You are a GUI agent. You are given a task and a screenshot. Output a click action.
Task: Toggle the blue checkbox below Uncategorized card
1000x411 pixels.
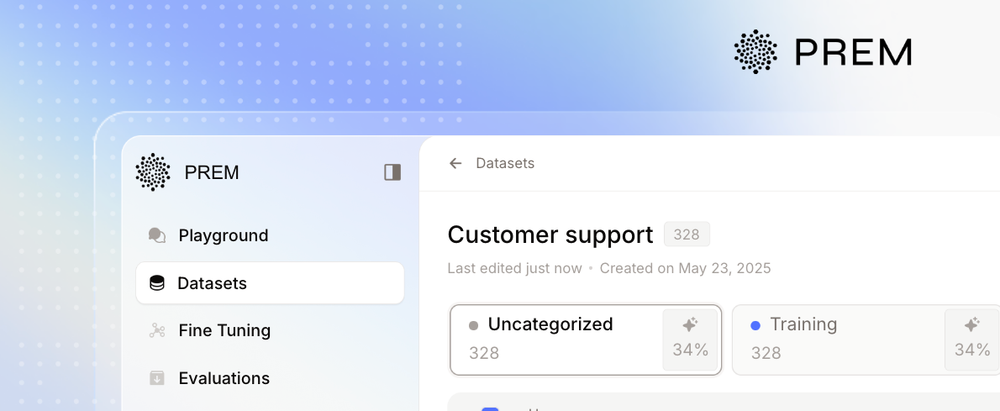pos(490,407)
